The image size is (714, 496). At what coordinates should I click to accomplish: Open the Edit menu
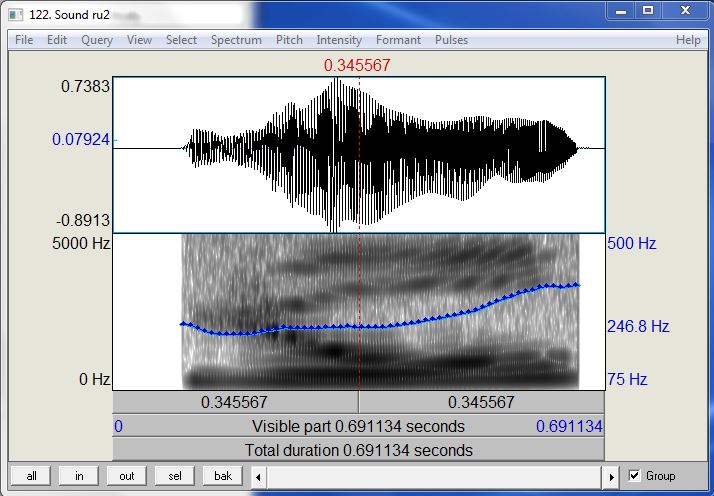57,40
